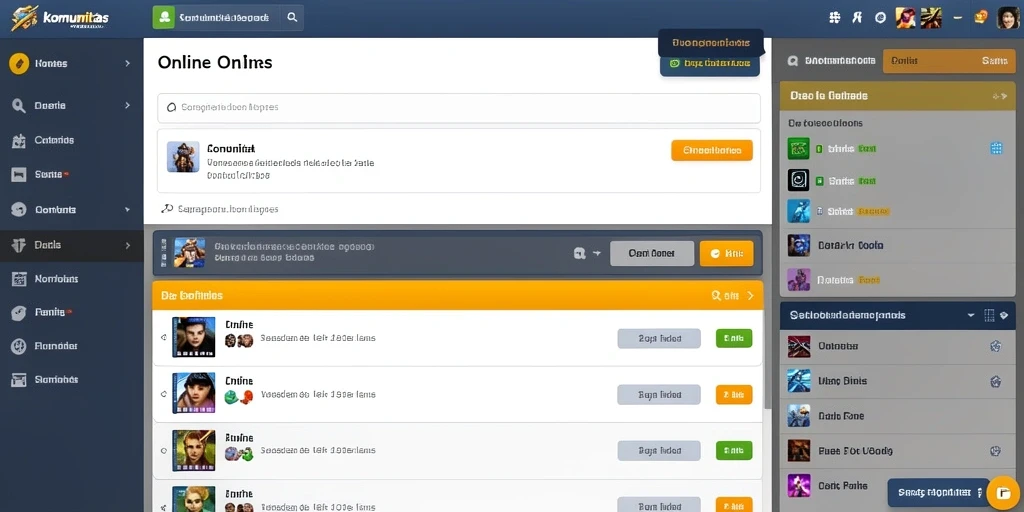The height and width of the screenshot is (512, 1024).
Task: Click the orange button on the community card
Action: coord(712,150)
